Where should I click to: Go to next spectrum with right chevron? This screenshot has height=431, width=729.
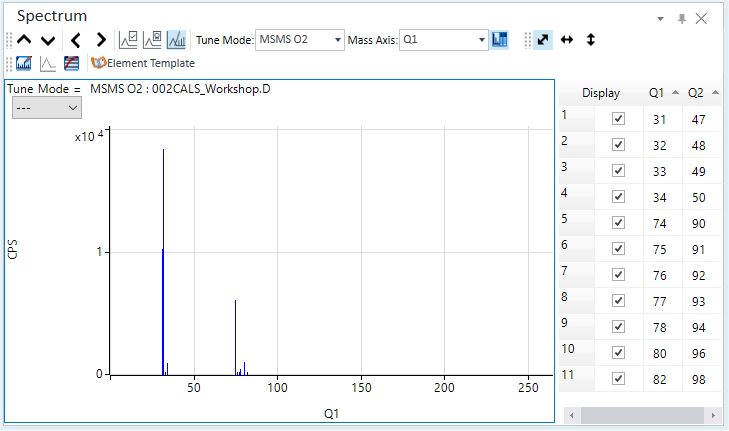point(101,40)
